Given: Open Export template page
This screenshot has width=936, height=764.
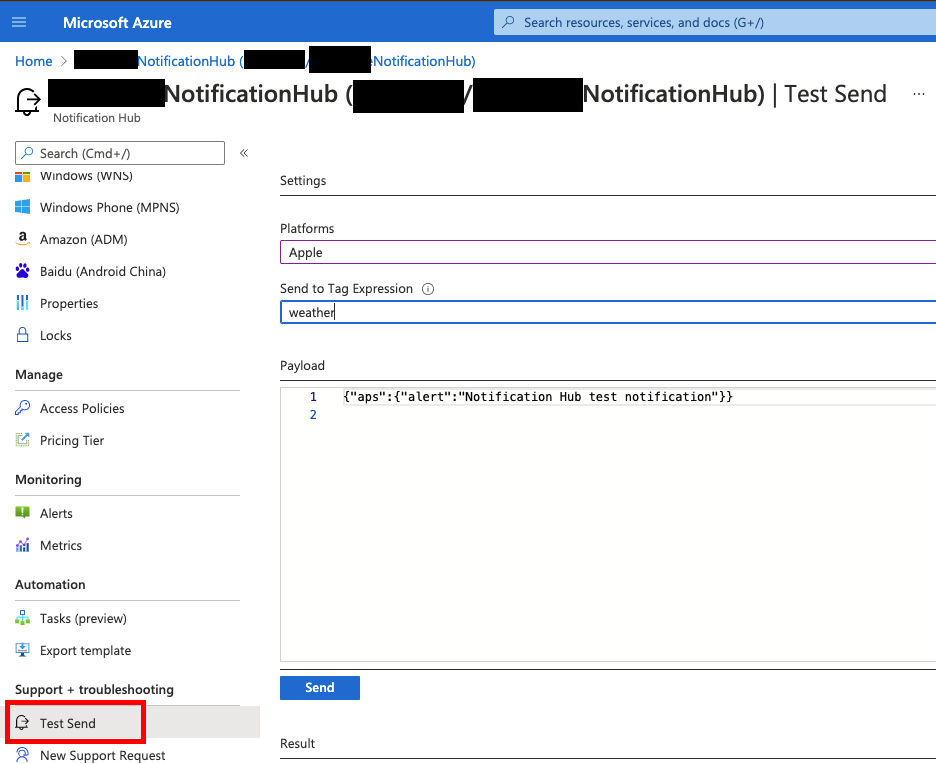Looking at the screenshot, I should (85, 651).
